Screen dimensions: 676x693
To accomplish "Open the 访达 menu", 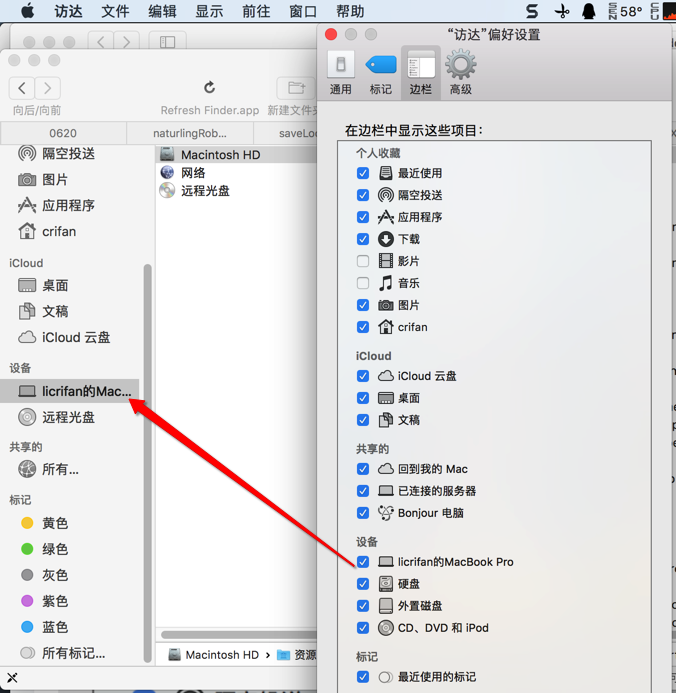I will coord(68,11).
